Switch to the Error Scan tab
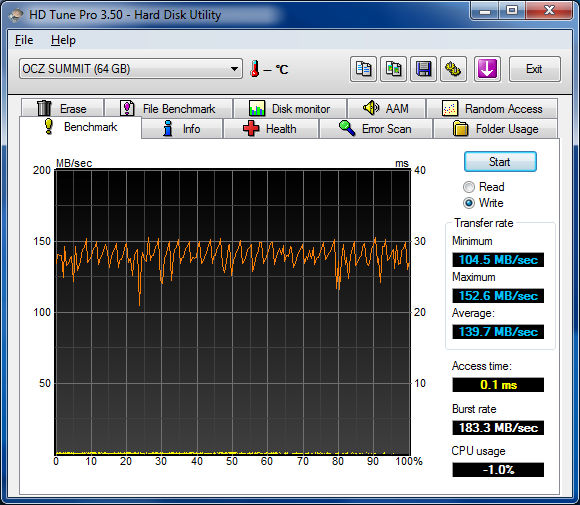The image size is (580, 505). [x=376, y=129]
